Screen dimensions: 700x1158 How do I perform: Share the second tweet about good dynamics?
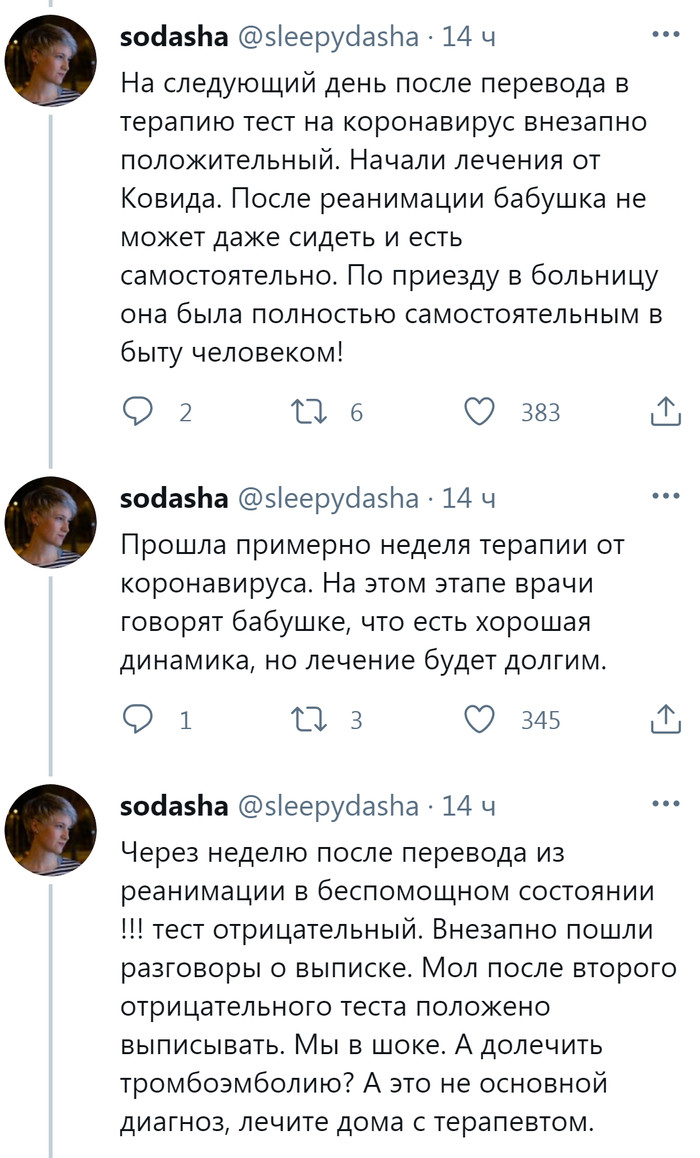665,719
